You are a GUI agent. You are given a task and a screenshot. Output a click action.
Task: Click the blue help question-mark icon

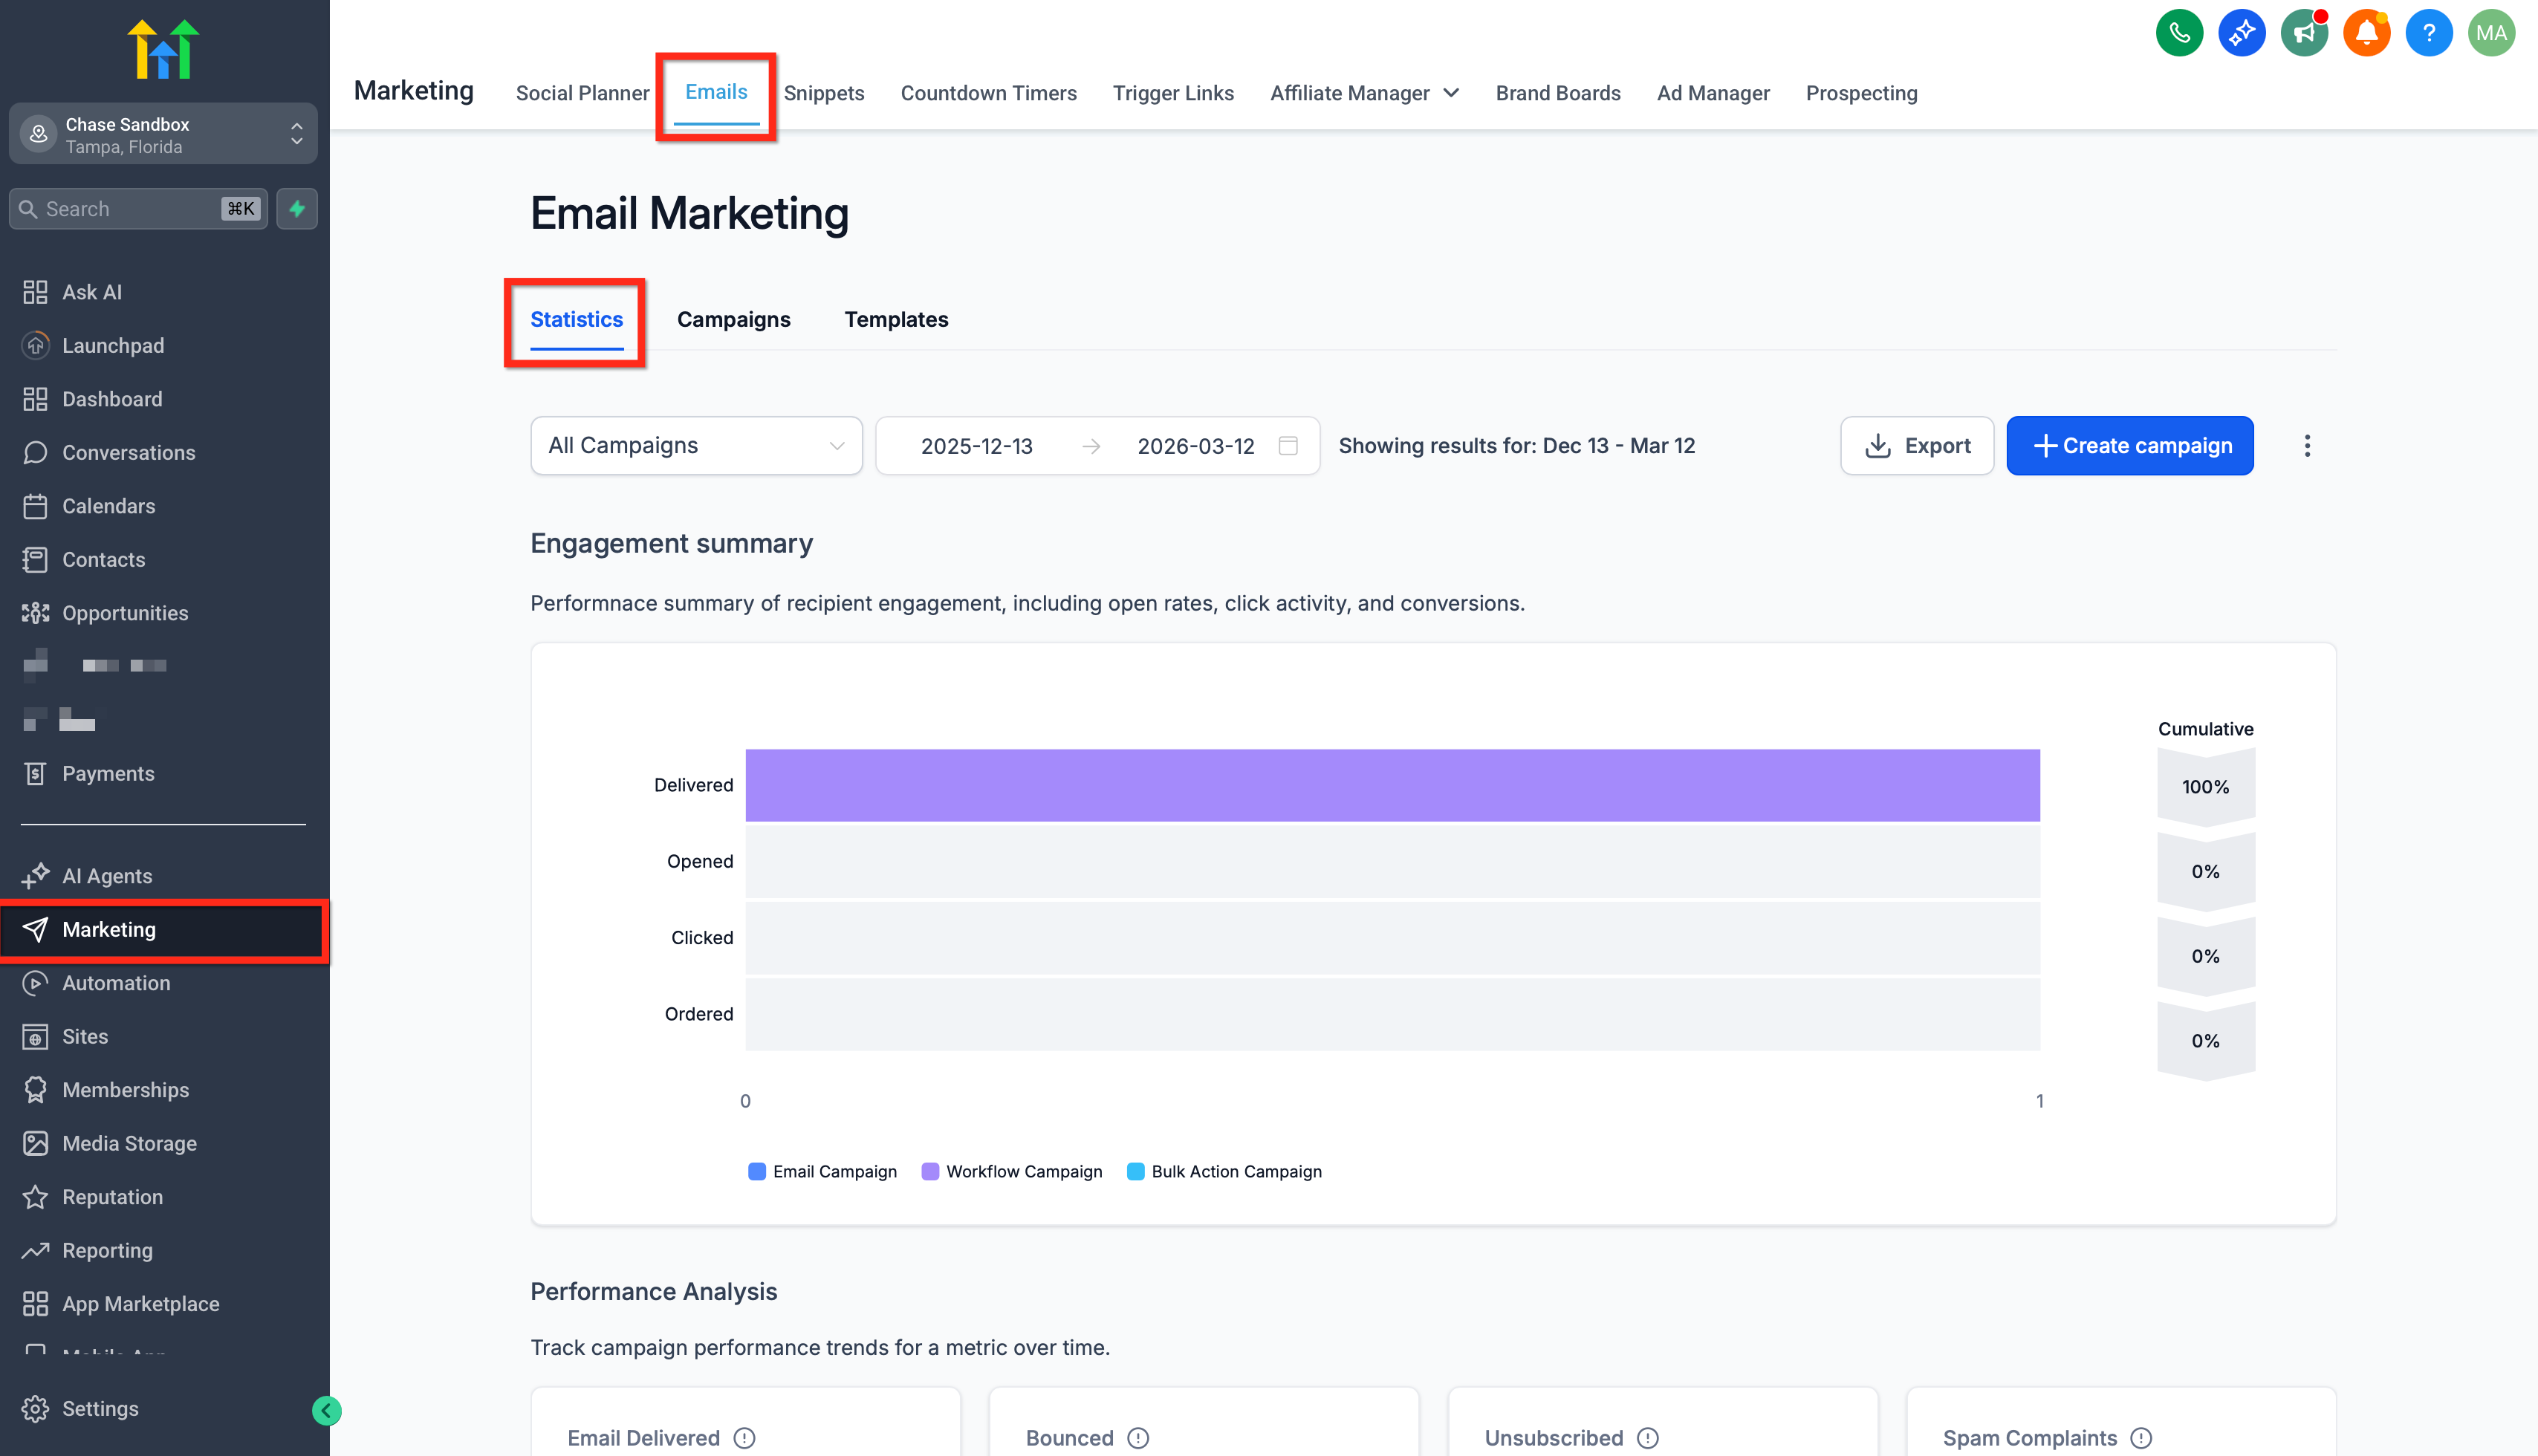tap(2428, 33)
